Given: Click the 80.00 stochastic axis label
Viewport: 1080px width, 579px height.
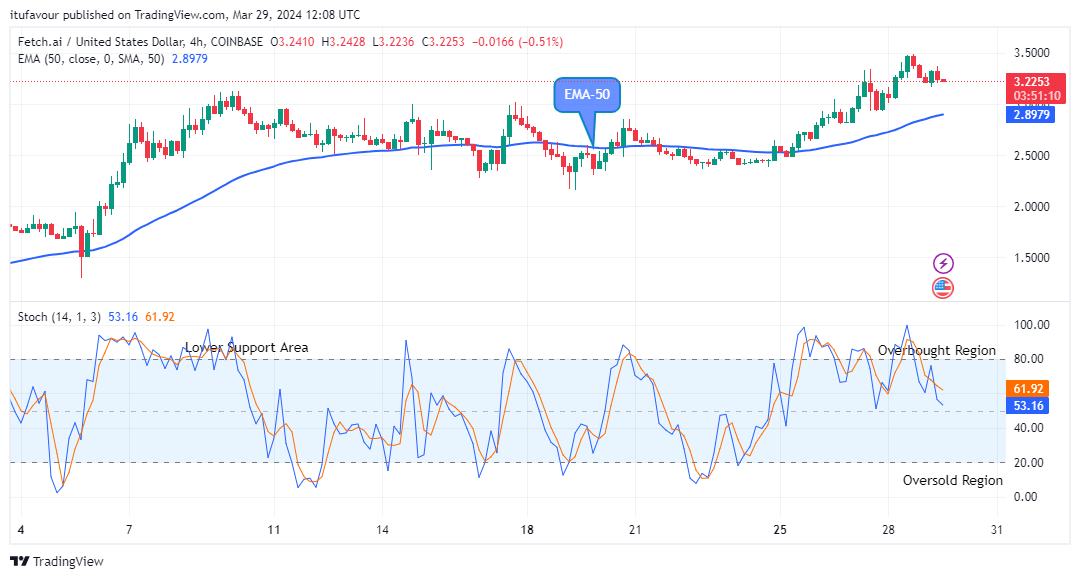Looking at the screenshot, I should click(1028, 359).
